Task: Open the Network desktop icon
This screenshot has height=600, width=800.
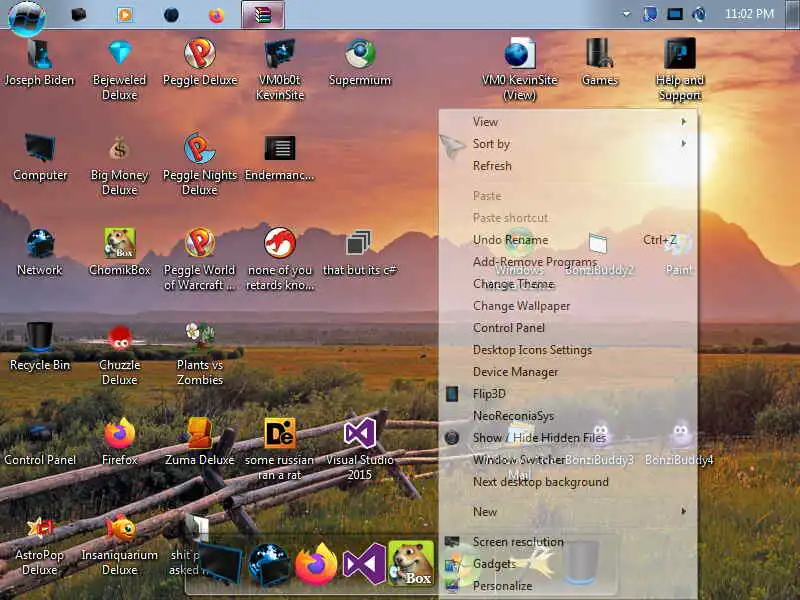Action: click(39, 252)
